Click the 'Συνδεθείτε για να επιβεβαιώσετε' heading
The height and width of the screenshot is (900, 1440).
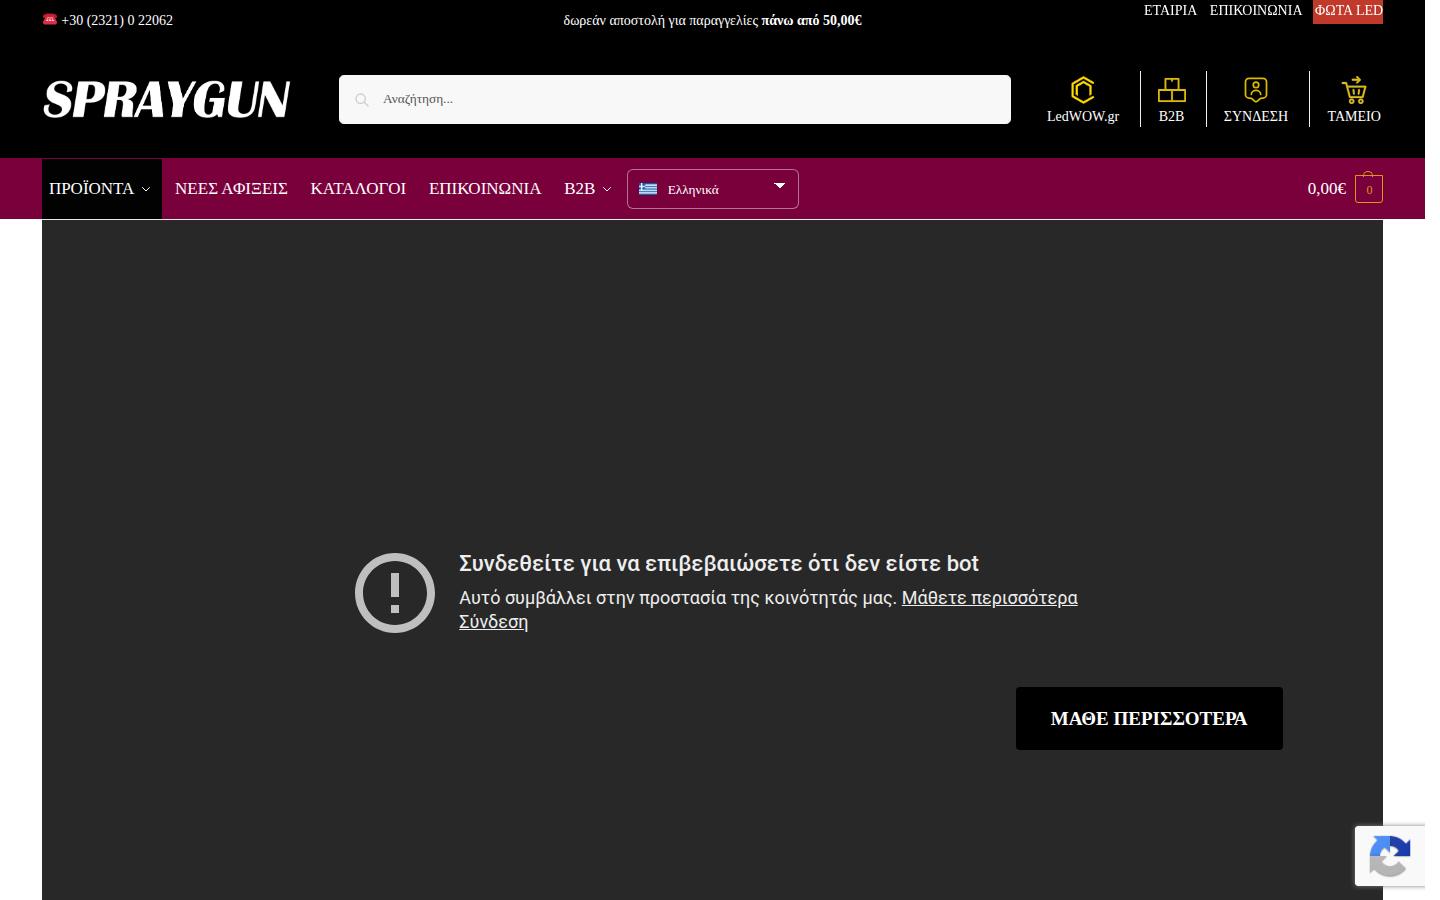[719, 564]
